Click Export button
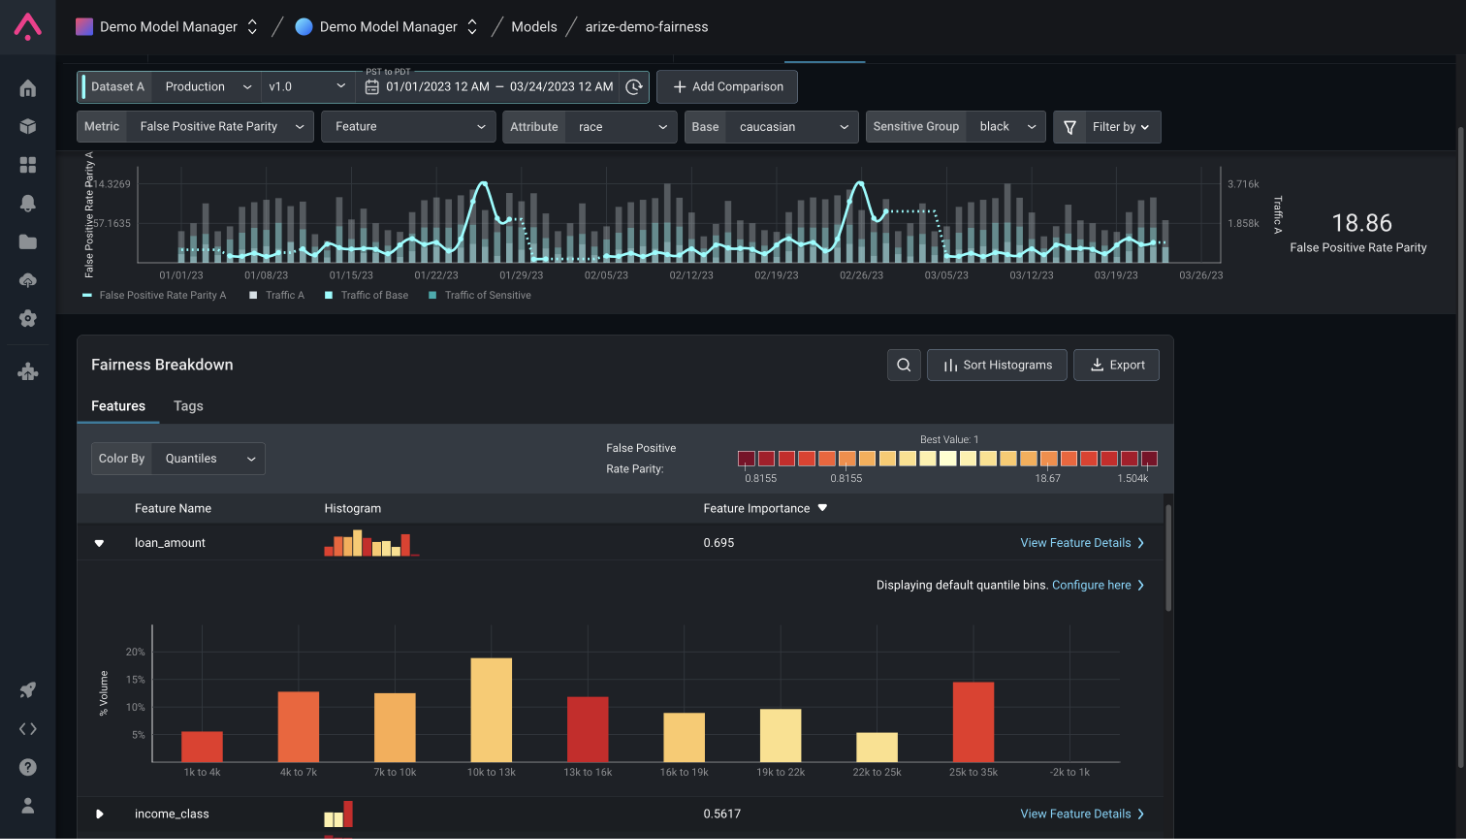Image resolution: width=1466 pixels, height=839 pixels. pyautogui.click(x=1116, y=365)
